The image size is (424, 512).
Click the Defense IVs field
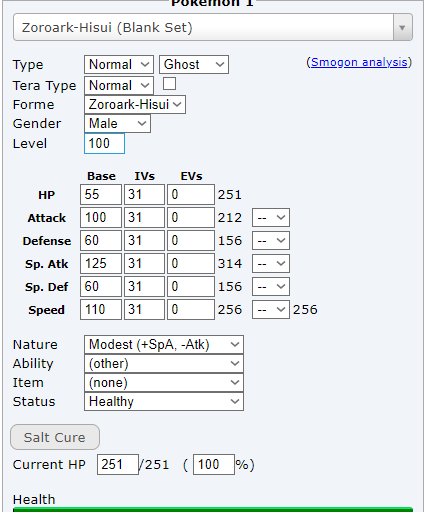[x=144, y=240]
